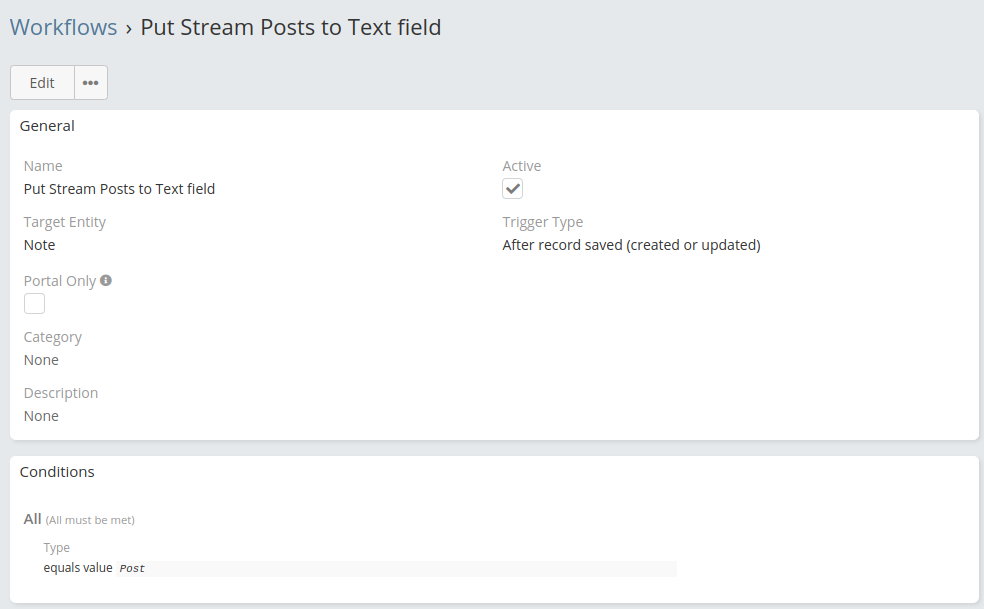
Task: Go to the Workflows breadcrumb link
Action: 63,27
